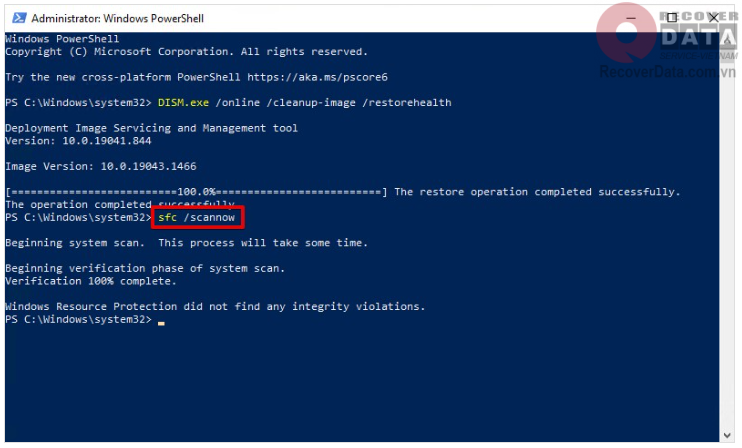The image size is (742, 448).
Task: Click the RecoverData.com.vn watermark text
Action: pyautogui.click(x=668, y=72)
